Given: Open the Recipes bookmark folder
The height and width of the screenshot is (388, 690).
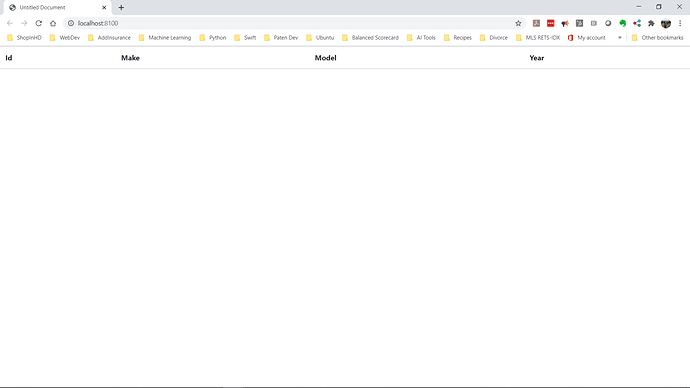Looking at the screenshot, I should tap(458, 38).
